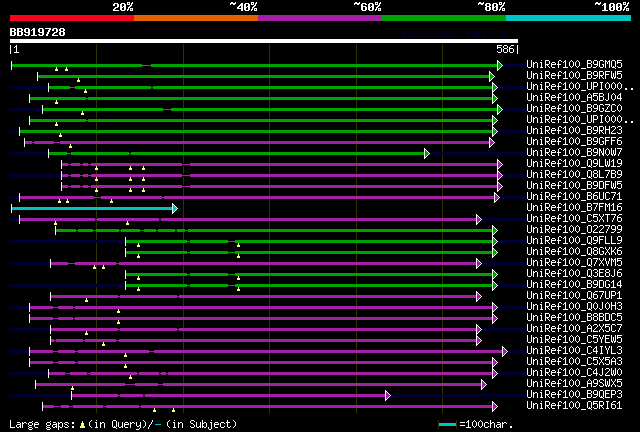Click the 586 query end position label
Viewport: 640px width, 432px height.
pos(505,49)
